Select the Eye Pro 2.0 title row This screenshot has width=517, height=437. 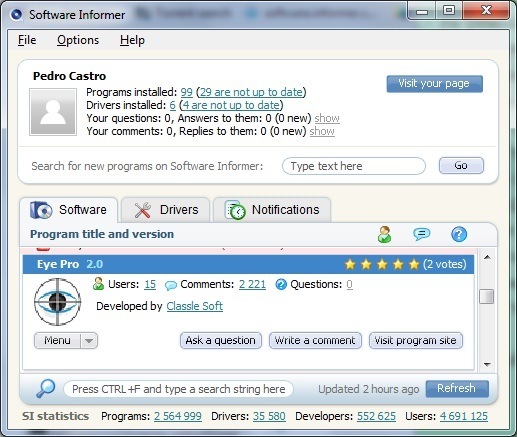[248, 264]
